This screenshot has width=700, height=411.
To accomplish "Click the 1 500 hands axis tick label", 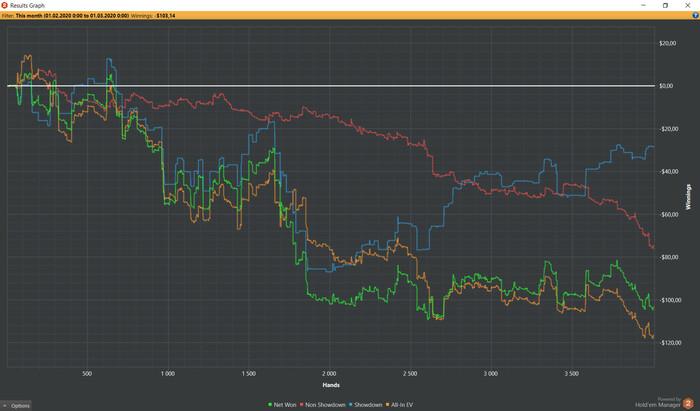I will [249, 374].
